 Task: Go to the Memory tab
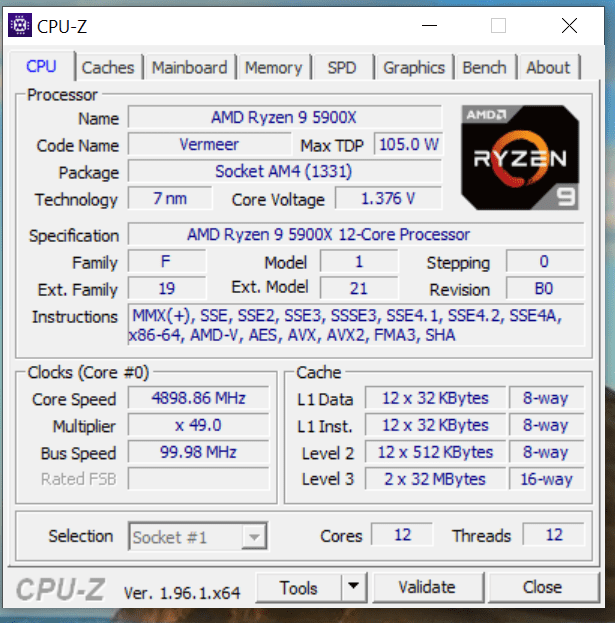[x=273, y=68]
